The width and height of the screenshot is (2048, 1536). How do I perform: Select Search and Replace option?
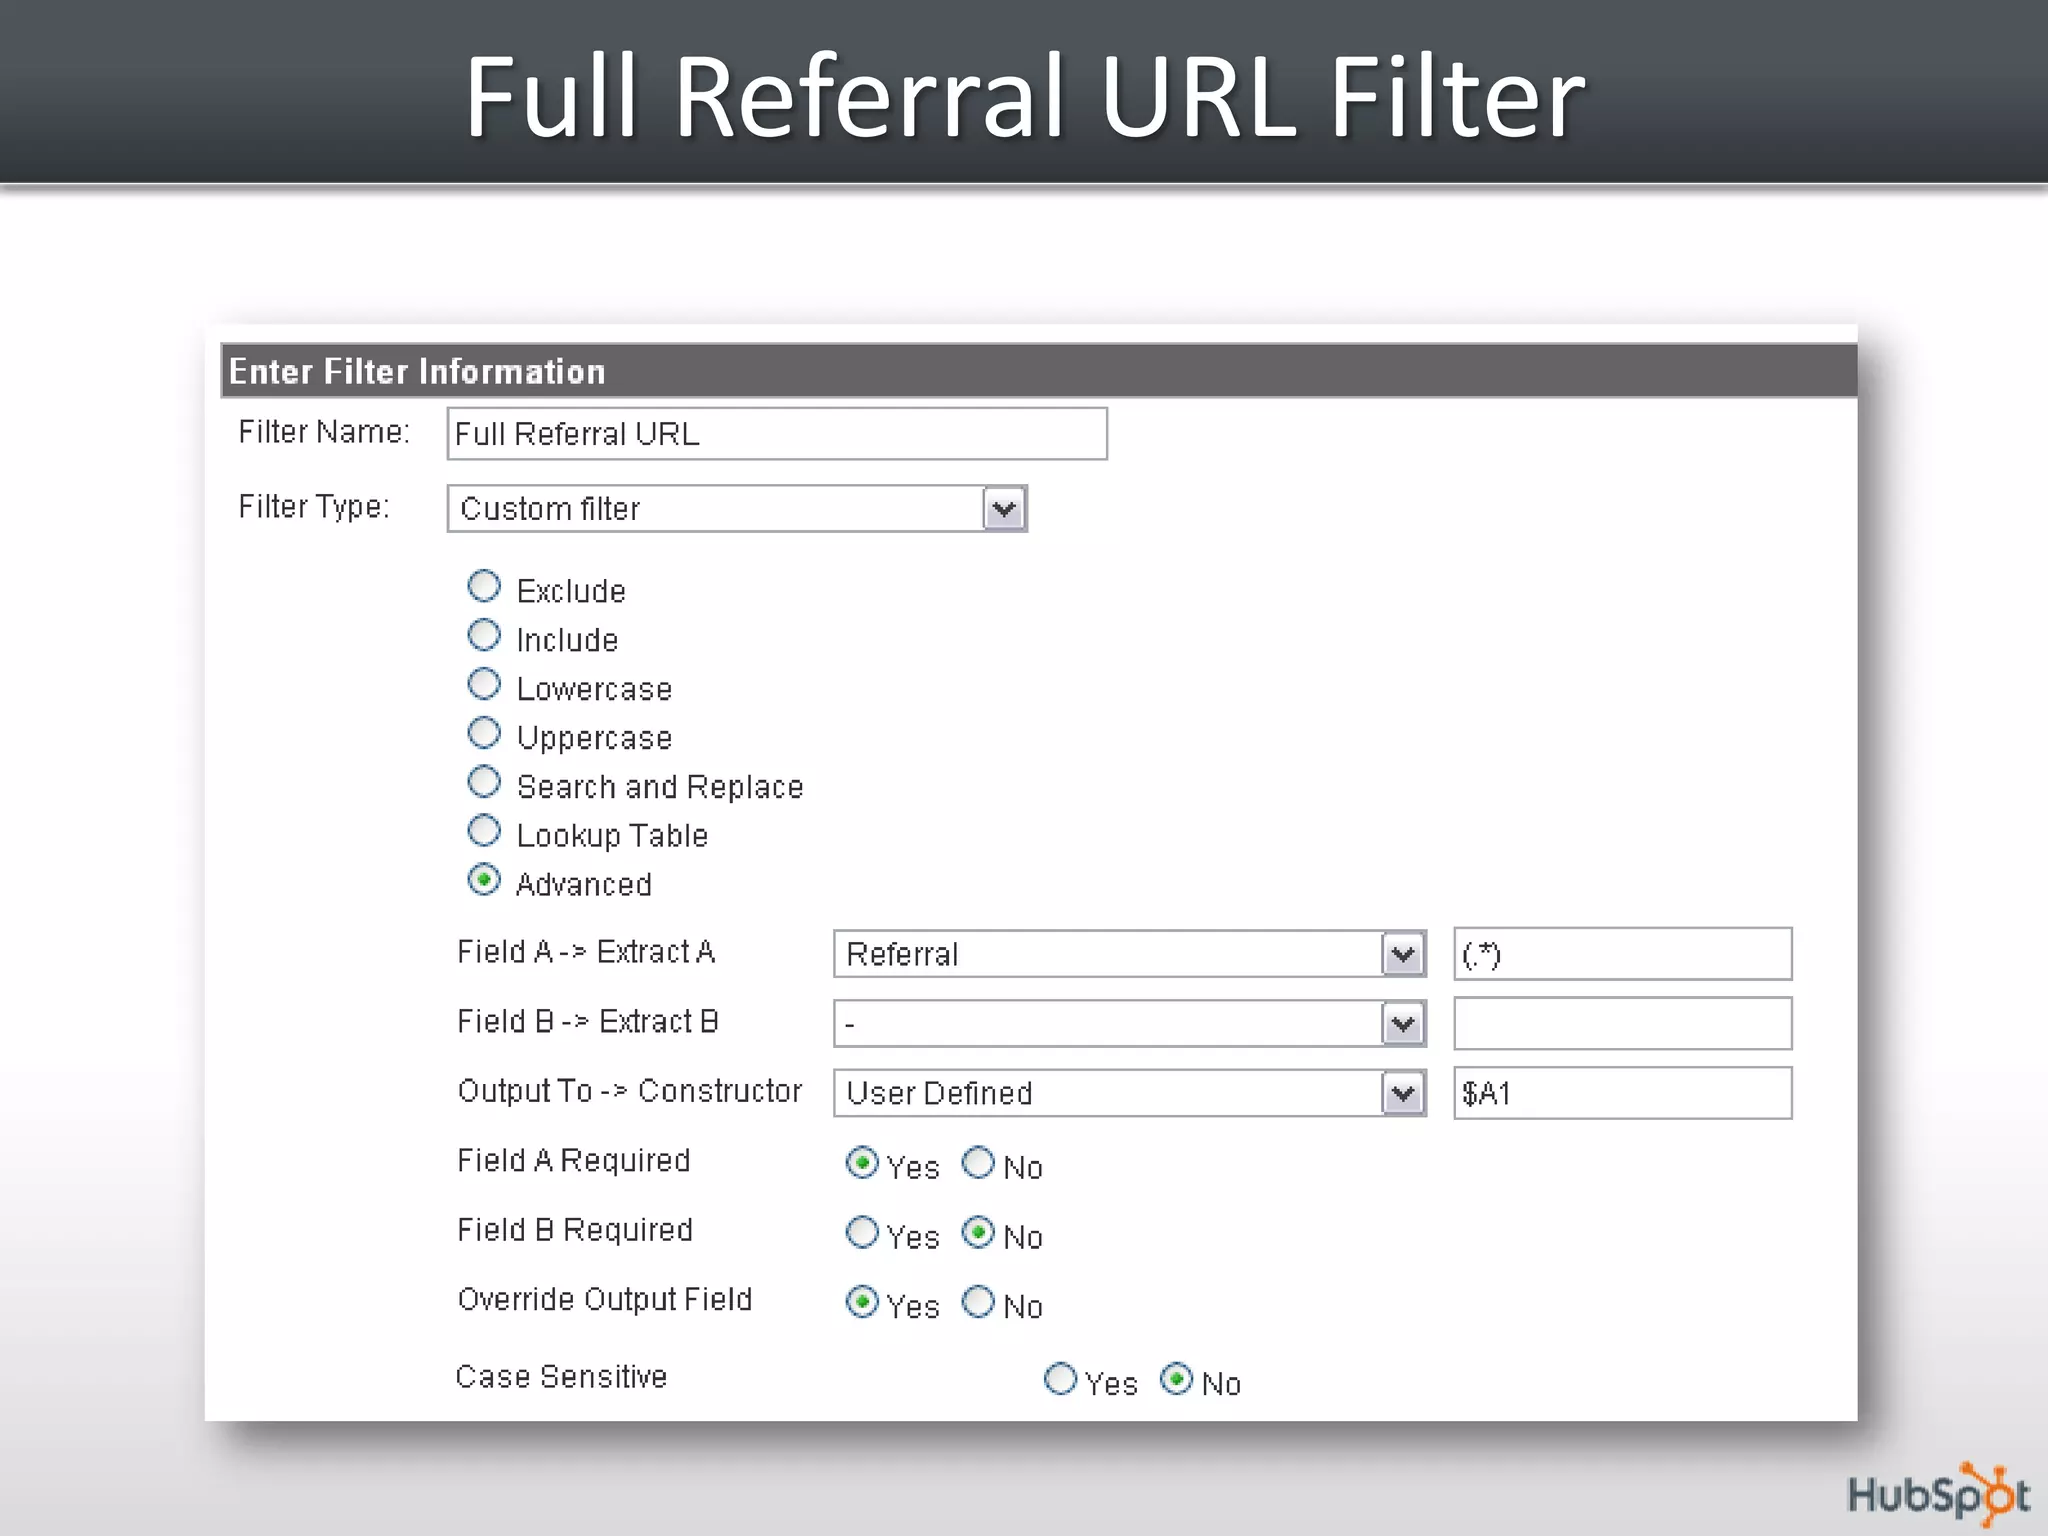point(484,783)
